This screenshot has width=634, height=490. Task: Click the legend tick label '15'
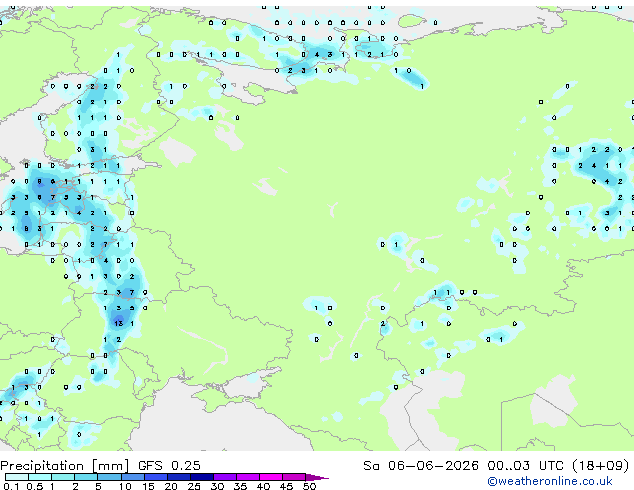148,486
